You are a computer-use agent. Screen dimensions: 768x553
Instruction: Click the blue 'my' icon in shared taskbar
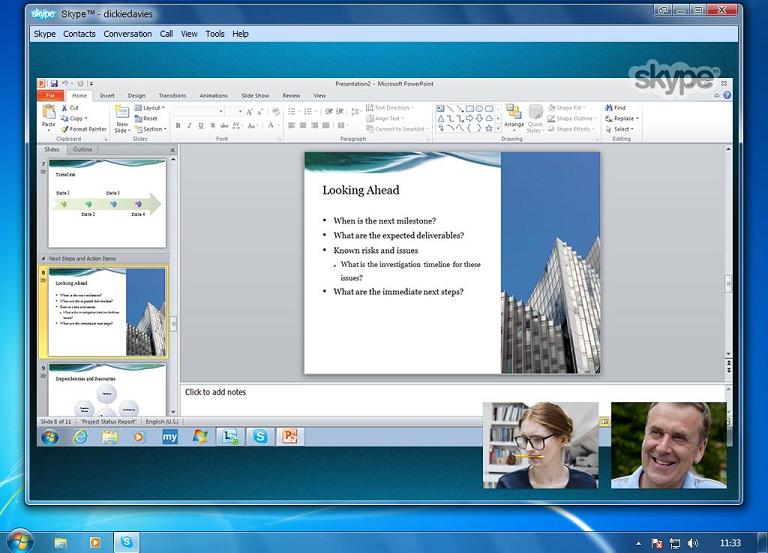click(169, 436)
